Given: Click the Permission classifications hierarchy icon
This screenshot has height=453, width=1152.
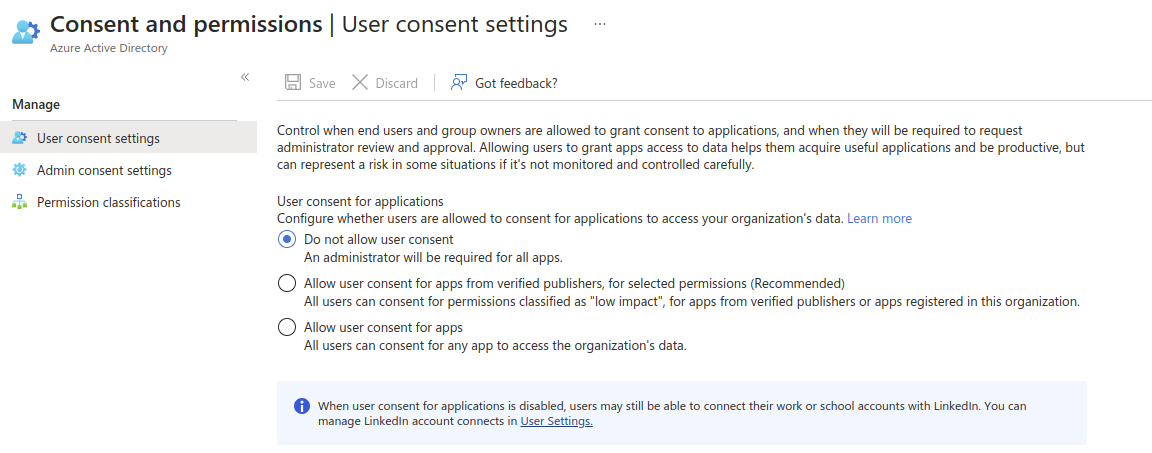Looking at the screenshot, I should [x=19, y=202].
